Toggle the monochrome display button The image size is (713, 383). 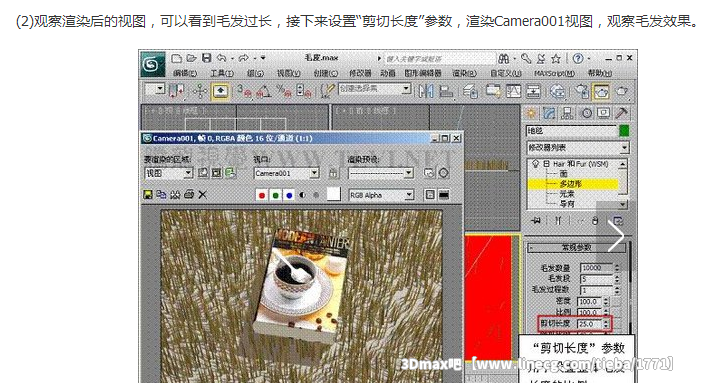[316, 195]
